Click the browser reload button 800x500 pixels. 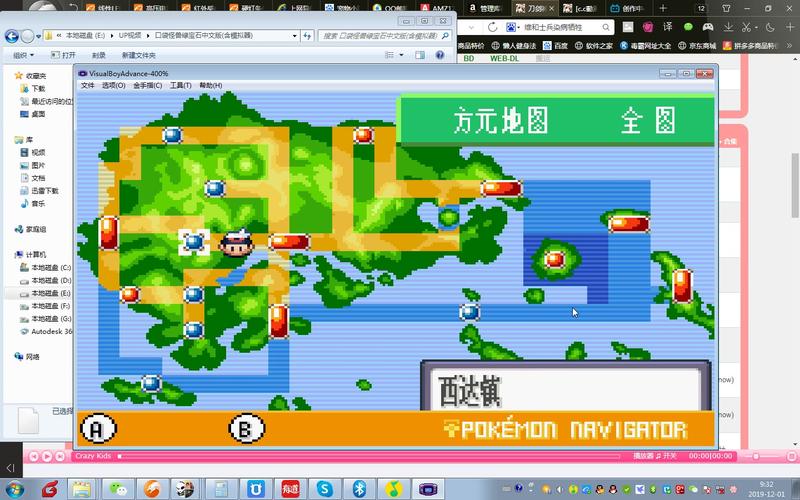[492, 27]
